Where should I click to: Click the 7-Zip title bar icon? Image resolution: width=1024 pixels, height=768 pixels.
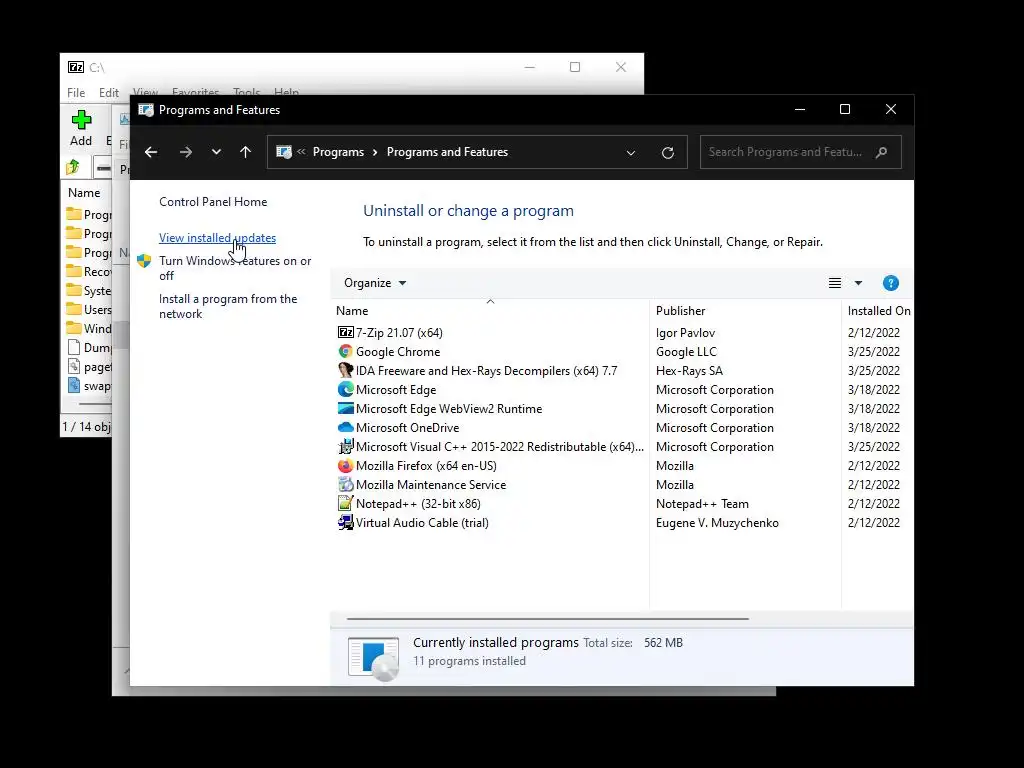(x=76, y=67)
